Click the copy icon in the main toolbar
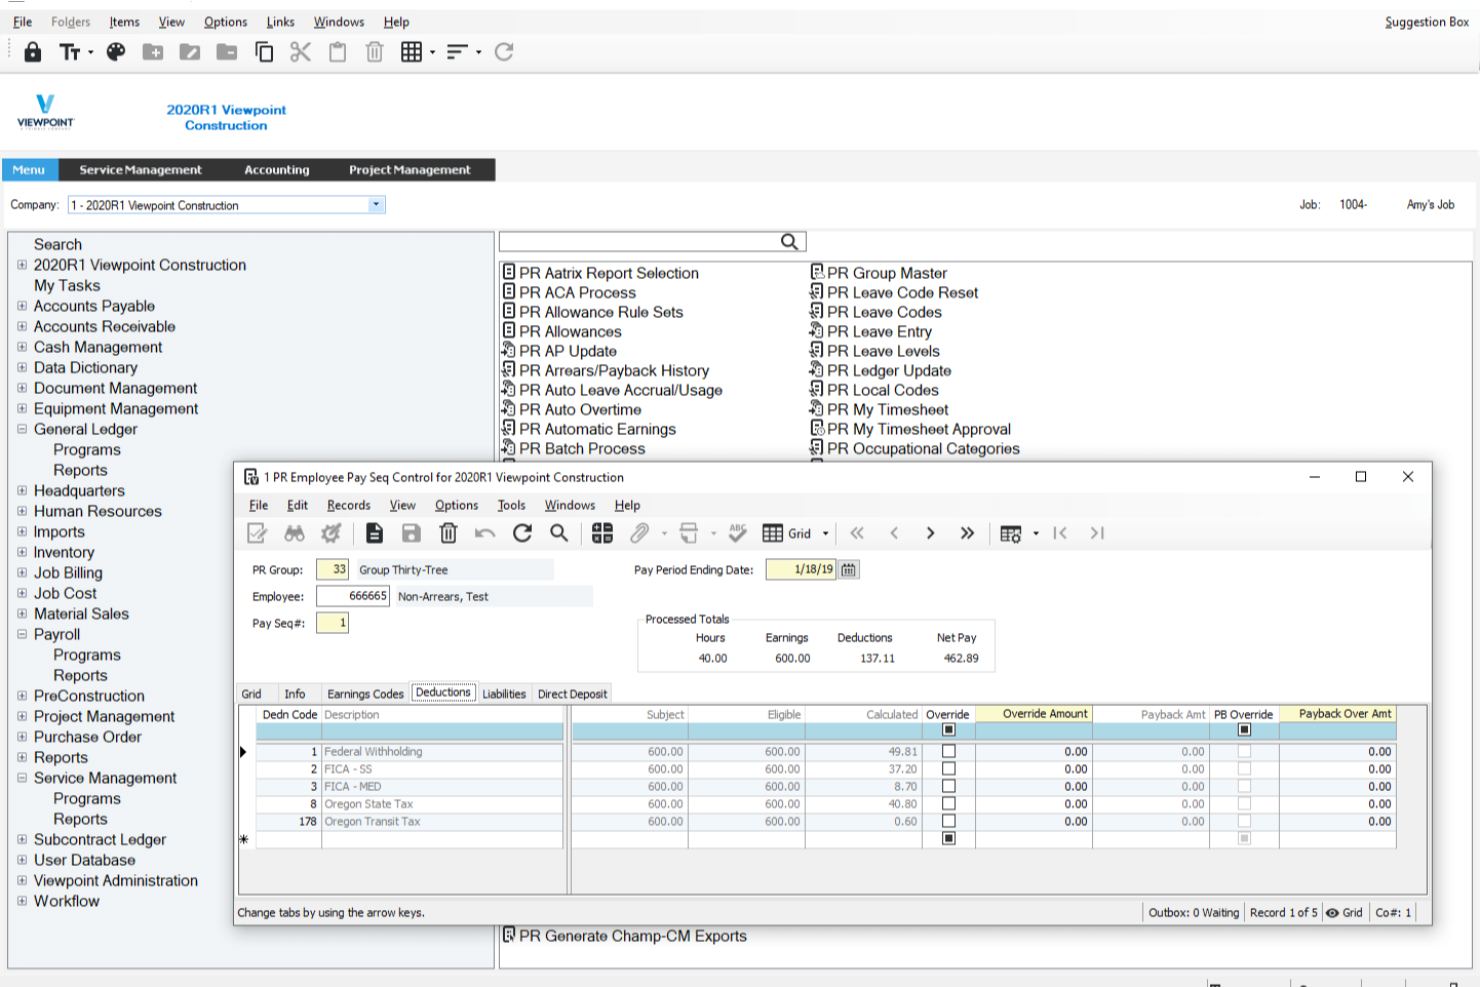Viewport: 1480px width, 987px height. [264, 52]
